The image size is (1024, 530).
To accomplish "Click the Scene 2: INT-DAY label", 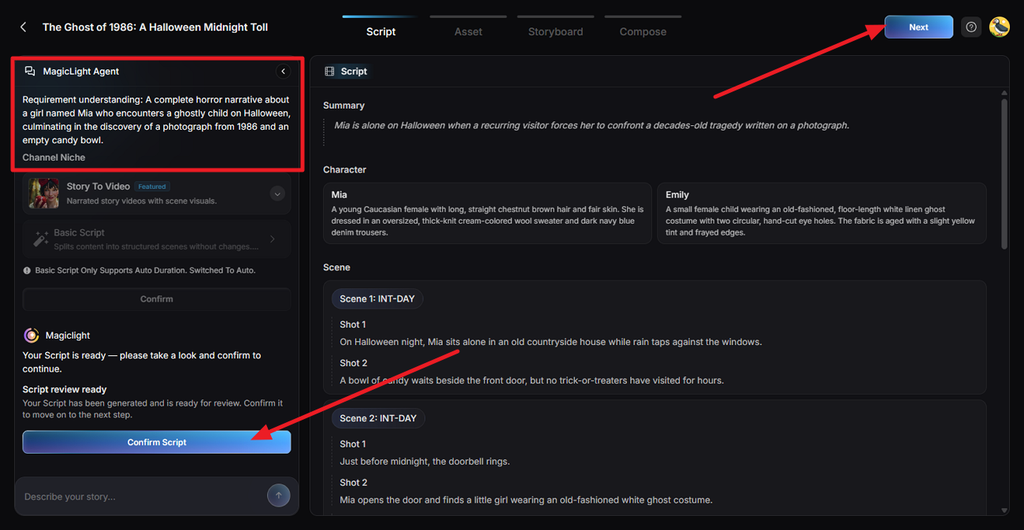I will point(378,418).
